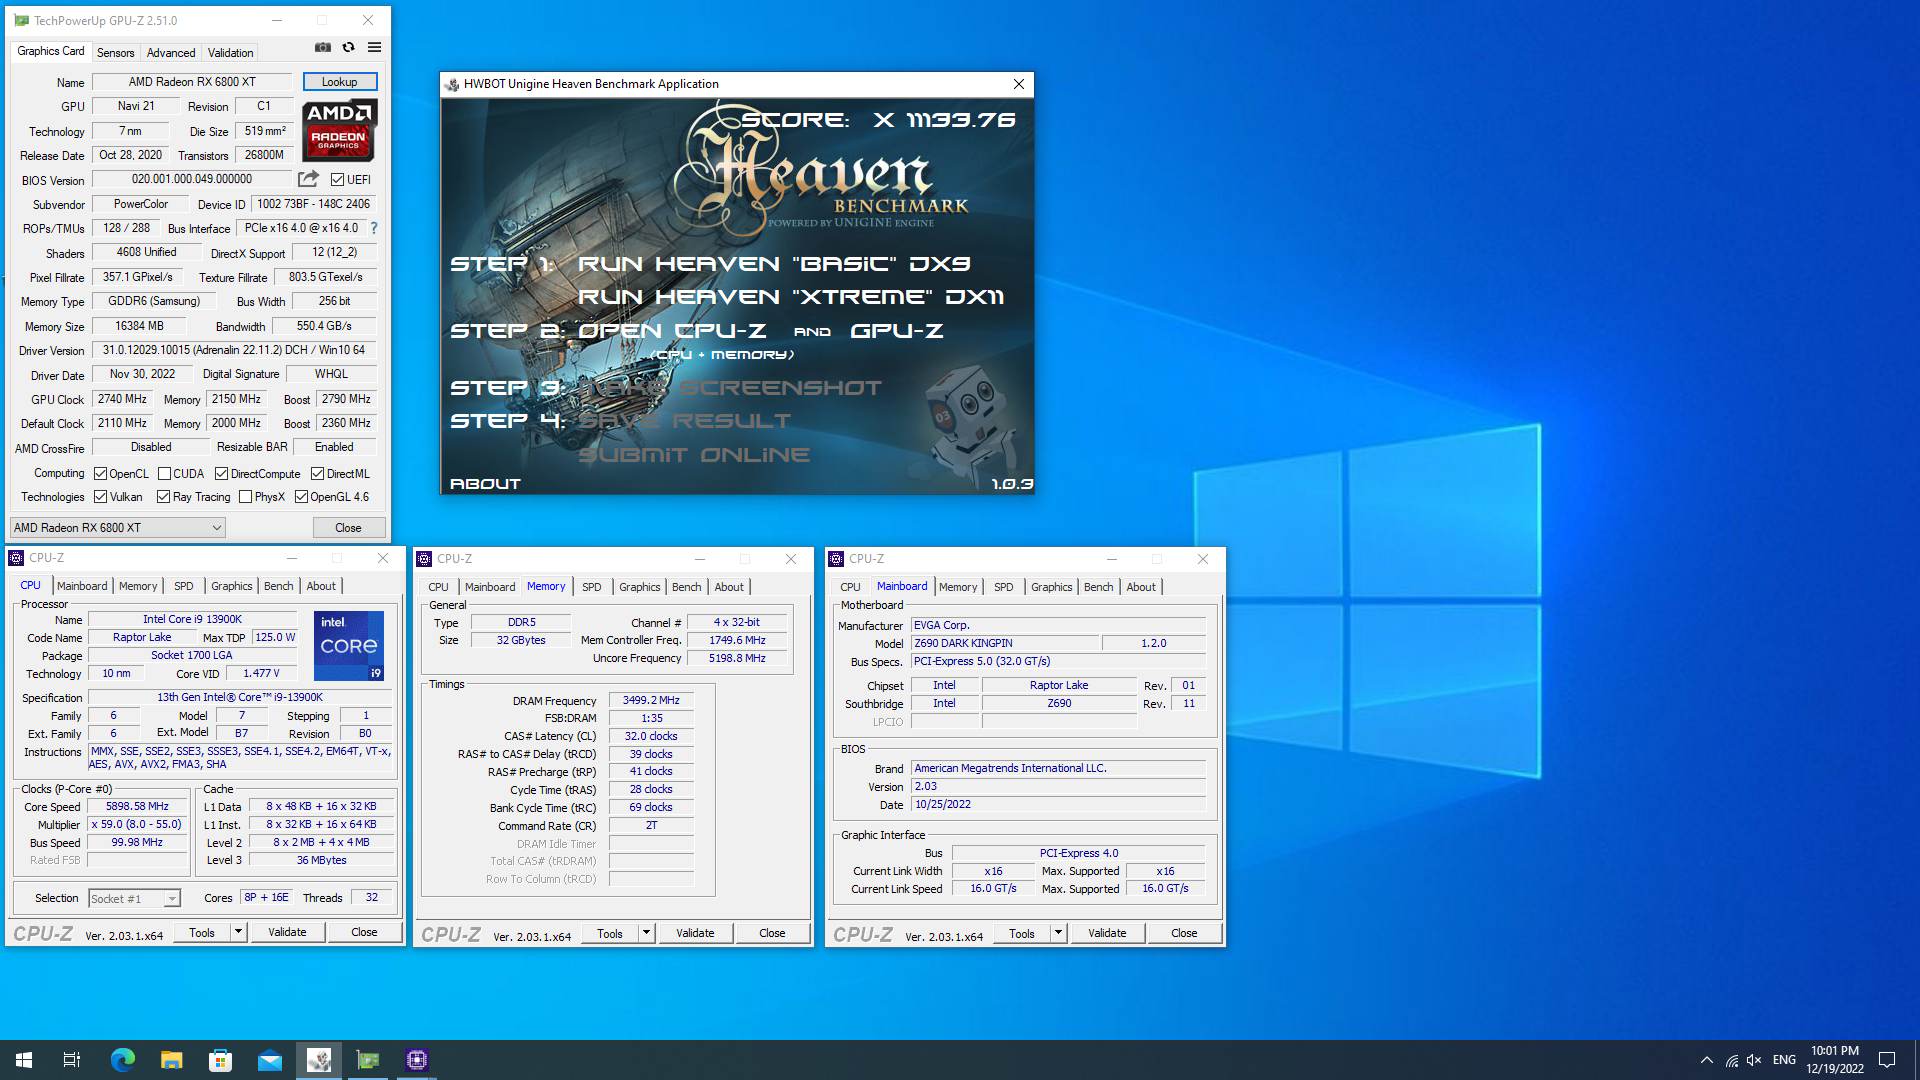Open the Graphics tab in CPU-Z Mainboard window
1920x1080 pixels.
tap(1051, 587)
